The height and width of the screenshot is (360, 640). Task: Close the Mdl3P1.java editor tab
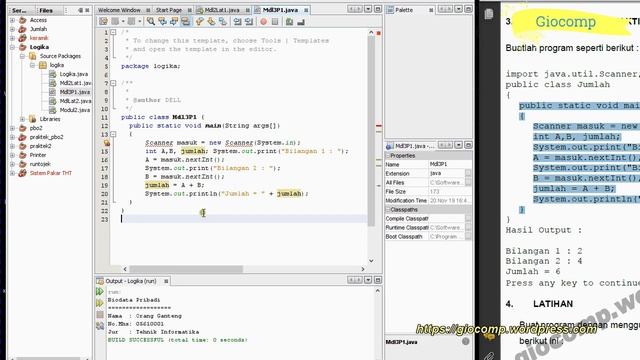pos(306,10)
